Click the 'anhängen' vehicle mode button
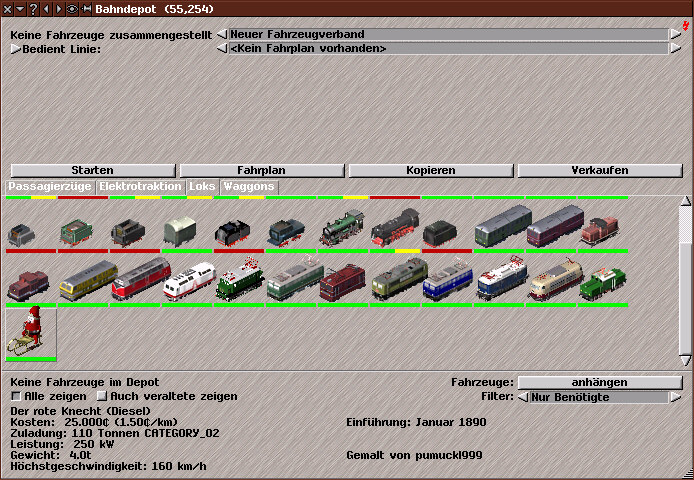Image resolution: width=694 pixels, height=480 pixels. 599,382
